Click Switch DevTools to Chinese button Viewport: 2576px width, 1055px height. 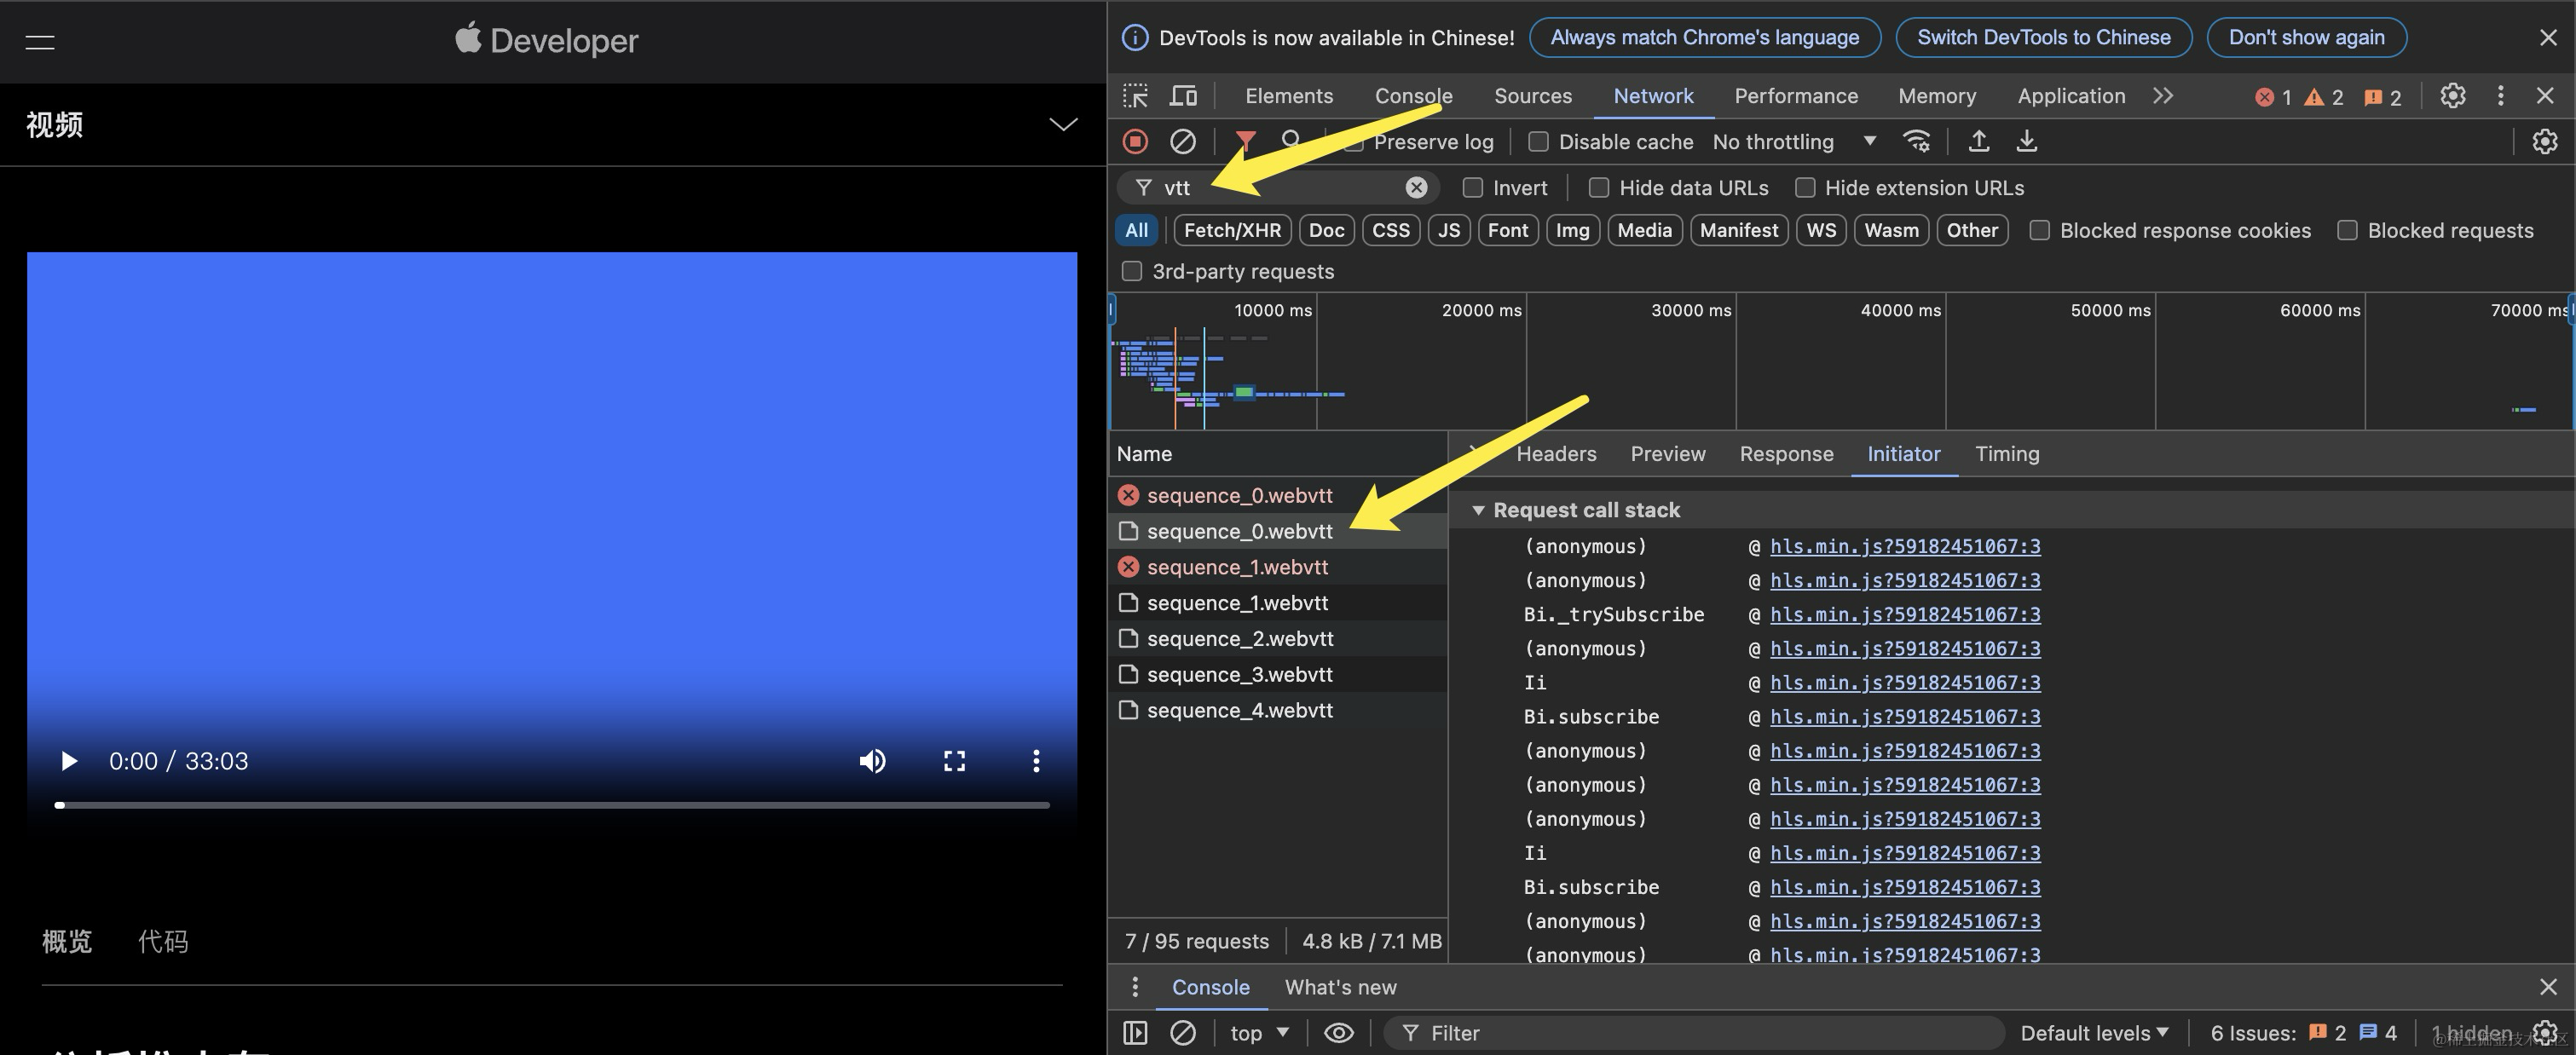[x=2043, y=38]
